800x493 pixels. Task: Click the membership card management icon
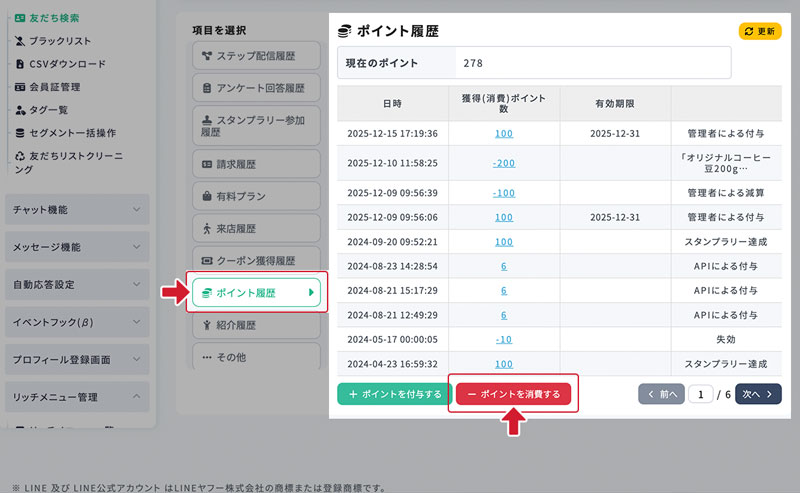tap(21, 87)
